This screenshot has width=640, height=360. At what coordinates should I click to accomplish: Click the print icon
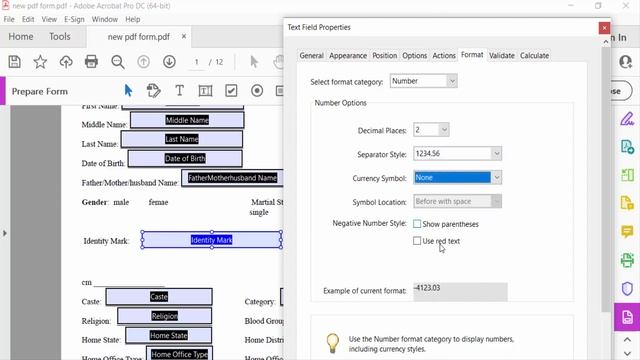click(91, 62)
